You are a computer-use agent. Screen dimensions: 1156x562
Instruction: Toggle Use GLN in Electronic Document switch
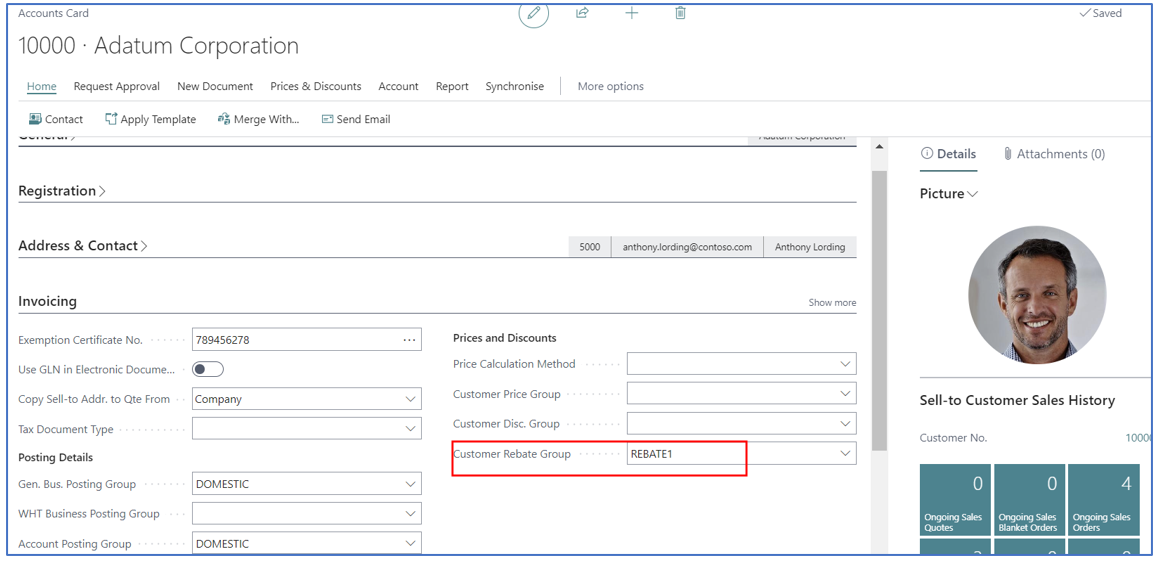coord(208,370)
